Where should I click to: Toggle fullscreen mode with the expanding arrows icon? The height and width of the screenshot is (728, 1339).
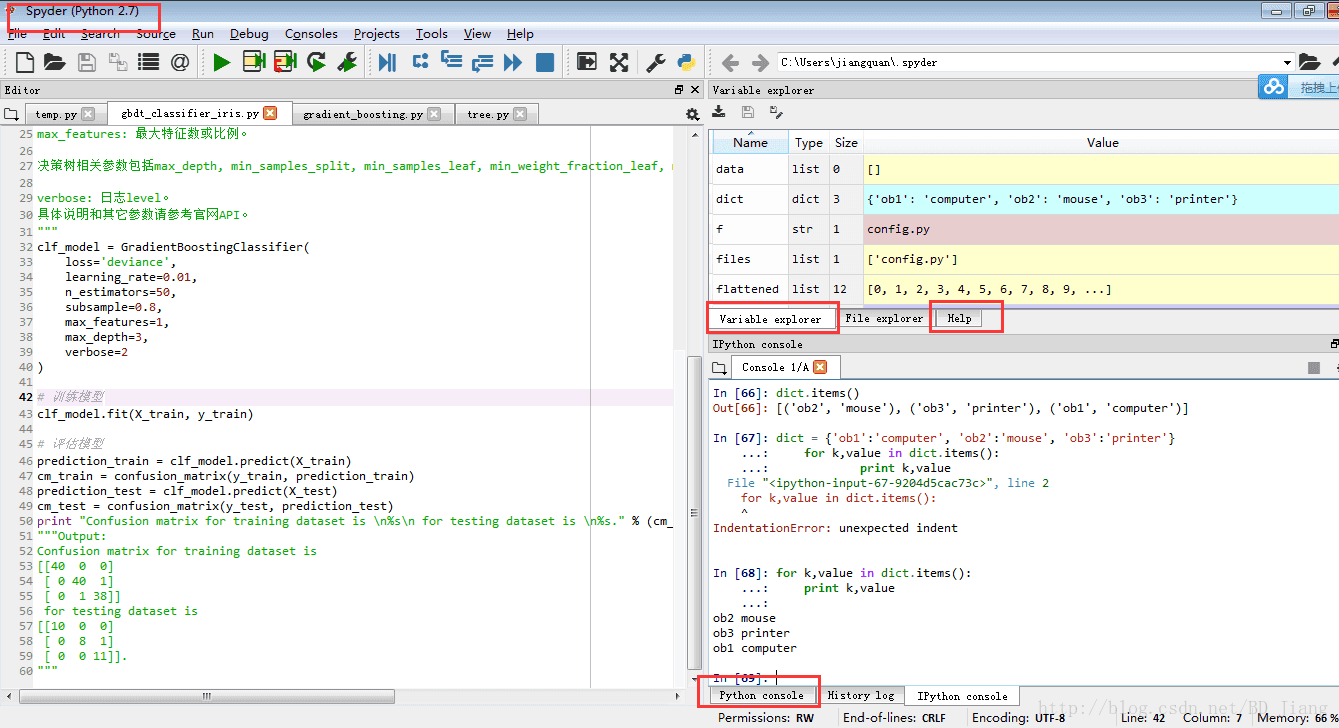click(x=619, y=63)
